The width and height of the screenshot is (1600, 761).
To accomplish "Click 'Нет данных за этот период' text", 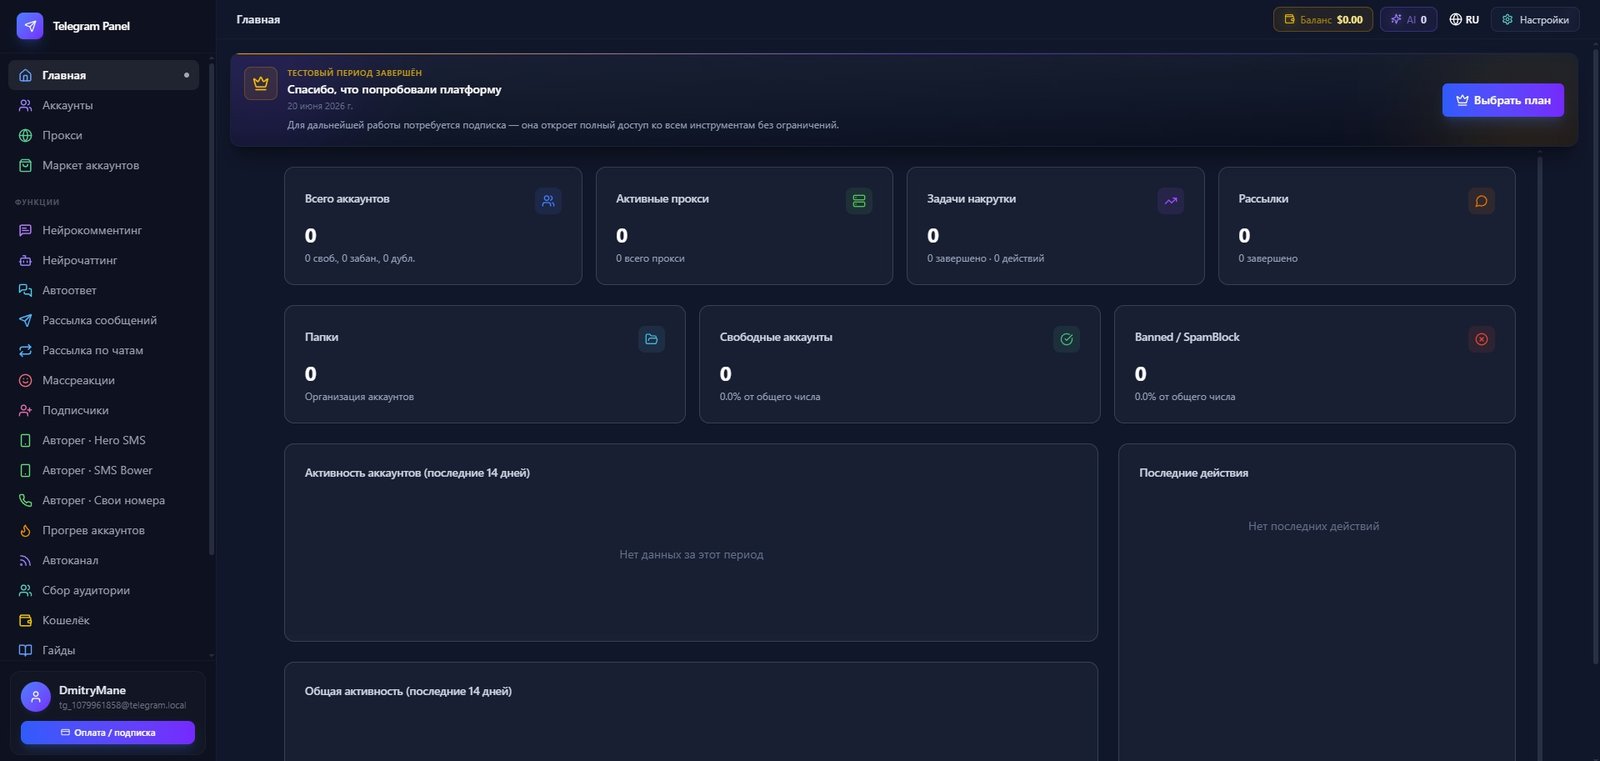I will (x=691, y=554).
